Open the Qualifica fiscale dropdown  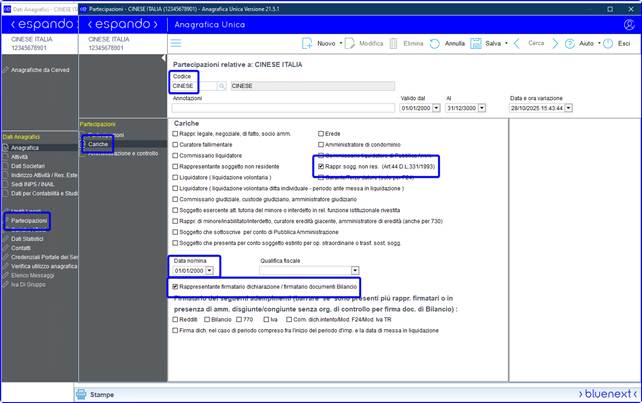[355, 270]
